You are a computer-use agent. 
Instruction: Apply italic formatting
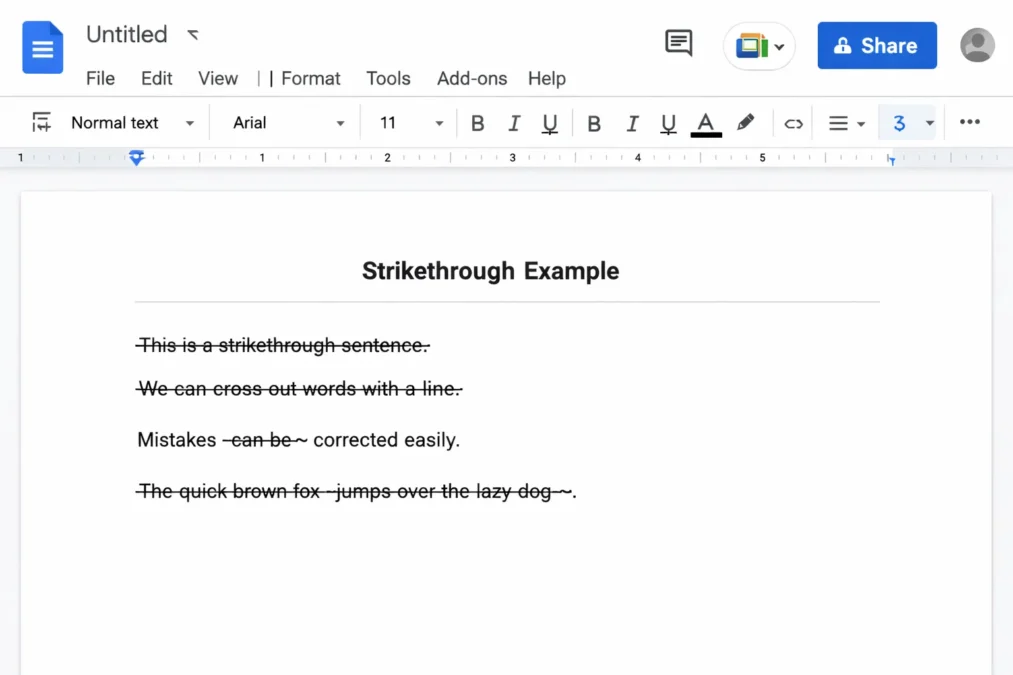(x=514, y=122)
